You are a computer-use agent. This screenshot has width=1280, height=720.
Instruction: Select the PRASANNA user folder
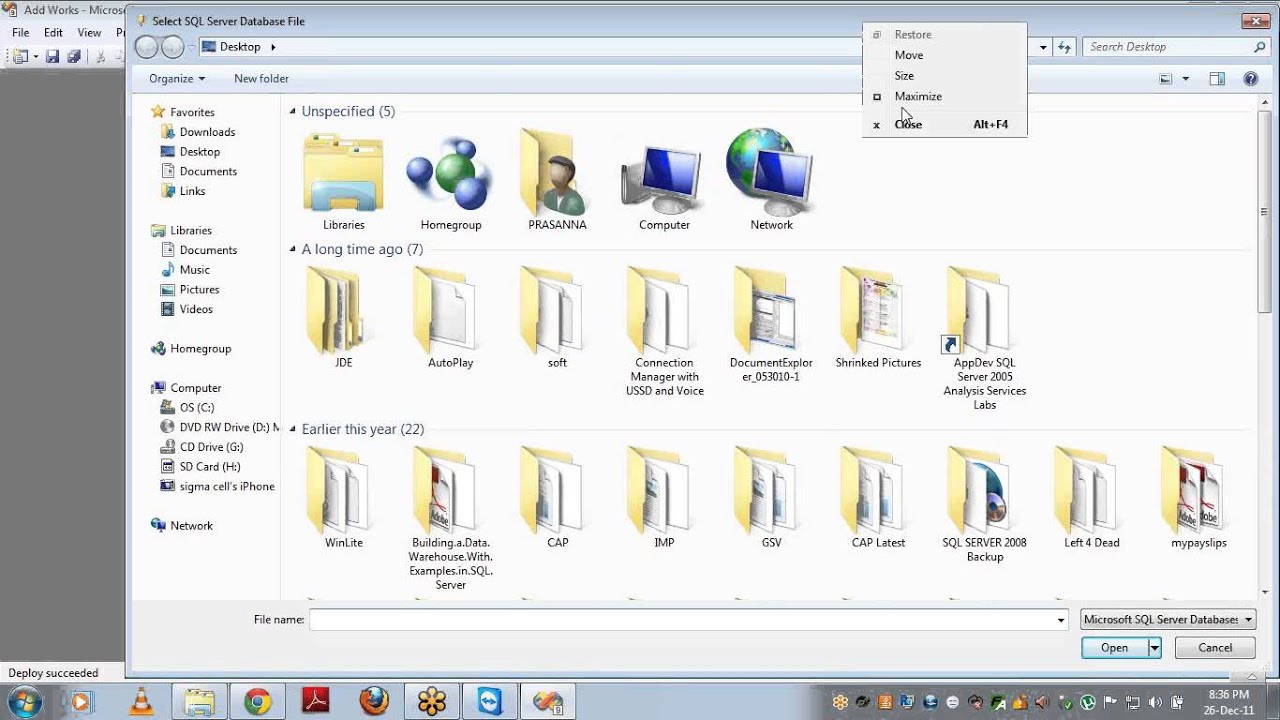tap(557, 180)
